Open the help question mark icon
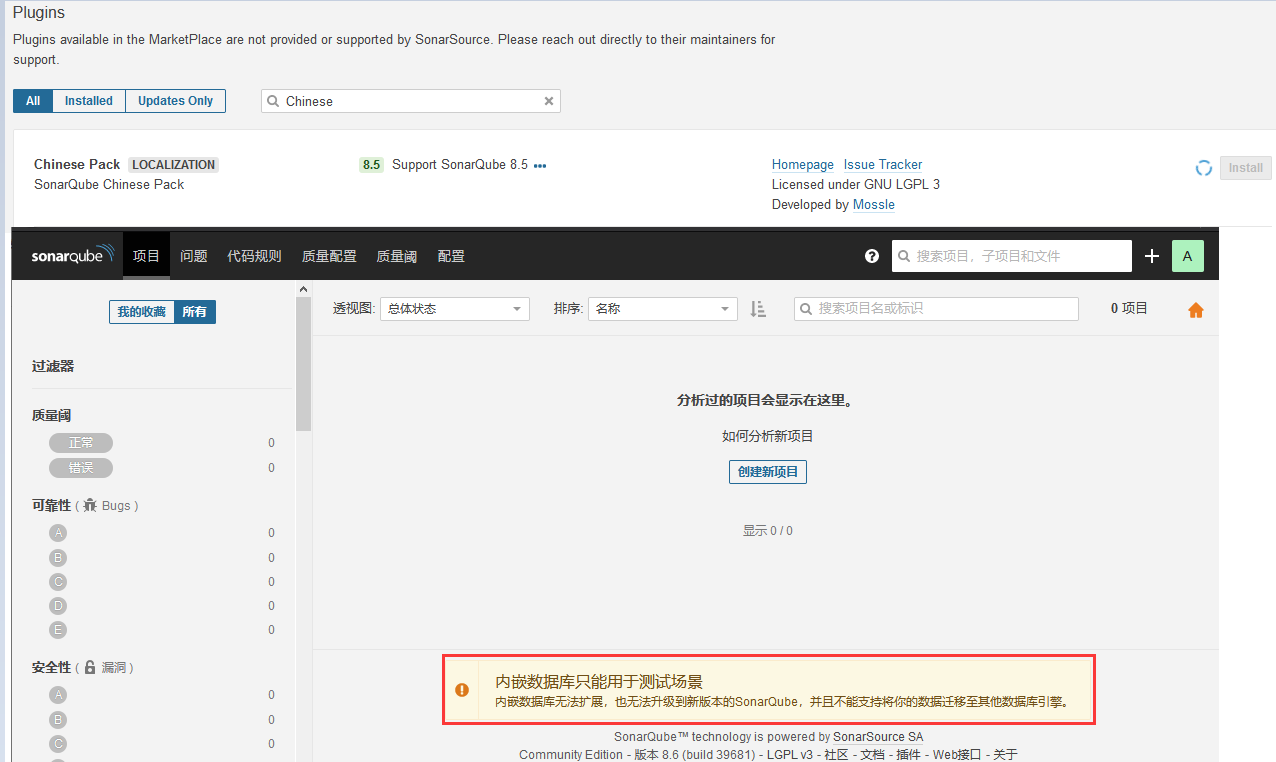The image size is (1276, 762). pos(872,256)
